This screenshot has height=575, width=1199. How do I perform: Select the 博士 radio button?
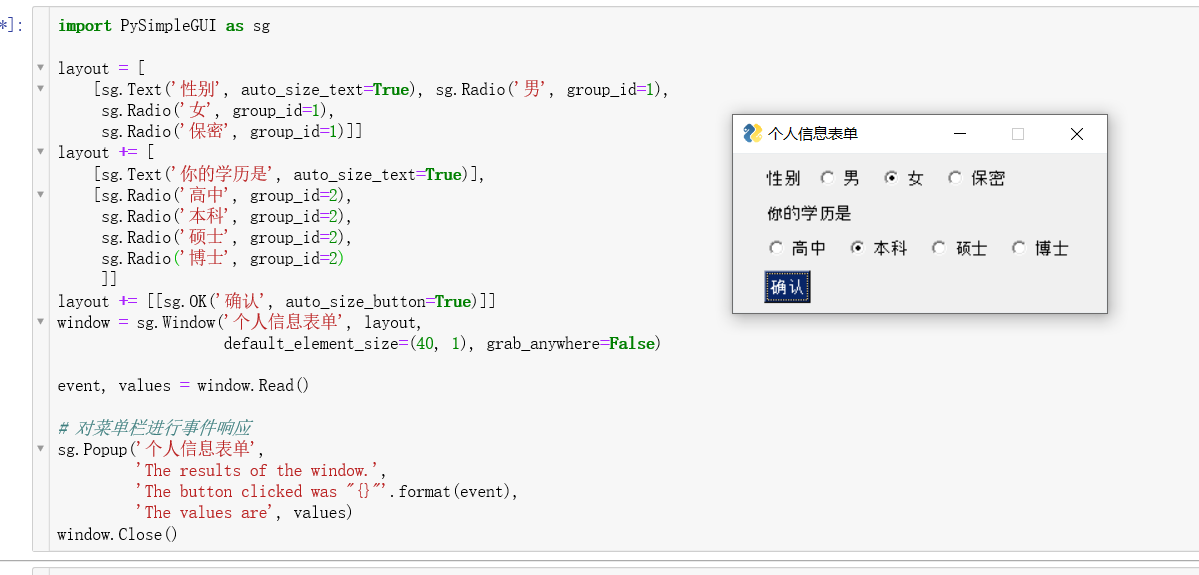1018,248
